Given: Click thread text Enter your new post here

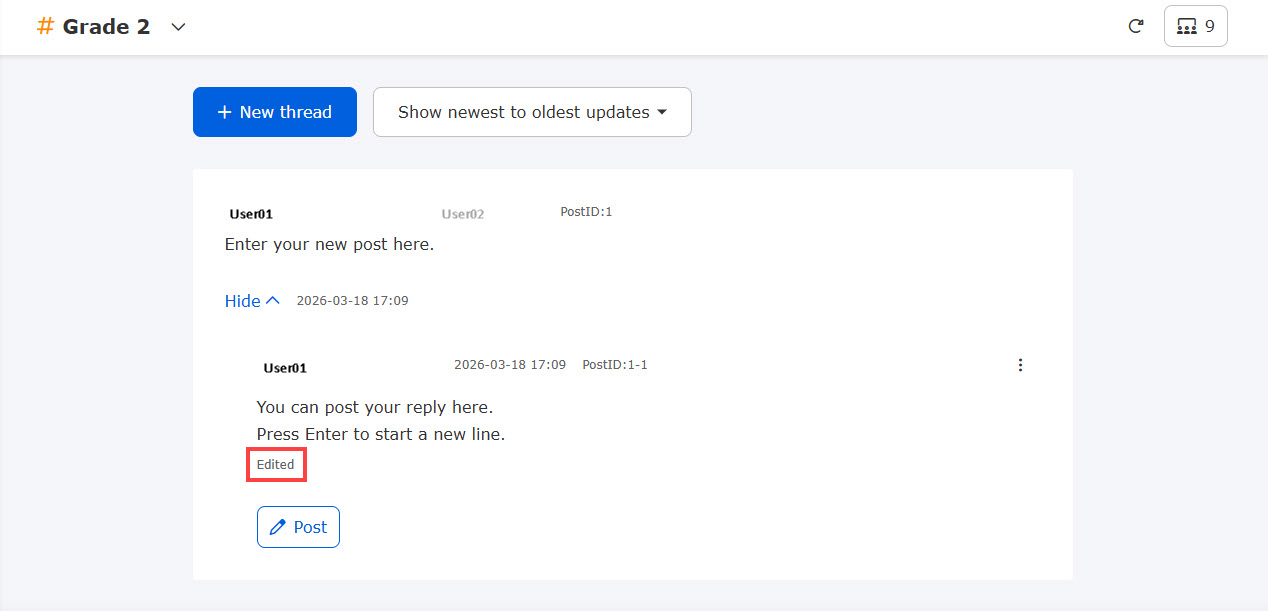Looking at the screenshot, I should (329, 244).
